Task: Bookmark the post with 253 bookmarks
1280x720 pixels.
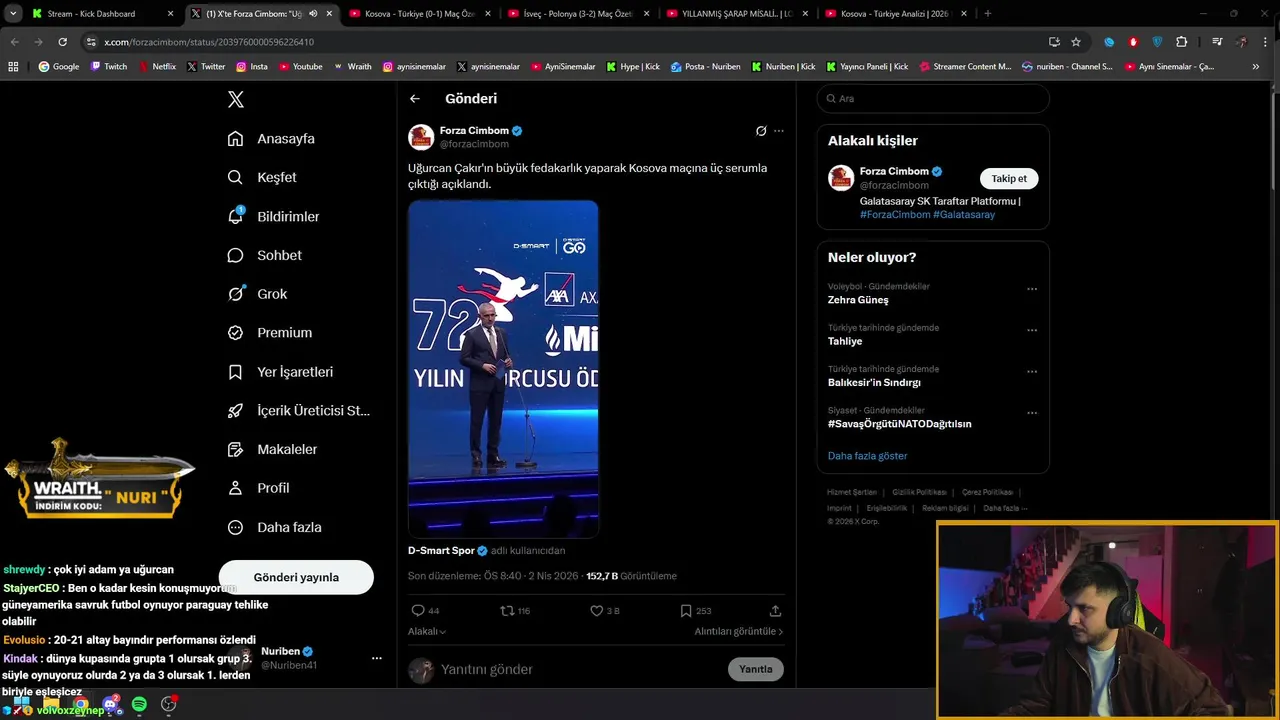Action: point(685,610)
